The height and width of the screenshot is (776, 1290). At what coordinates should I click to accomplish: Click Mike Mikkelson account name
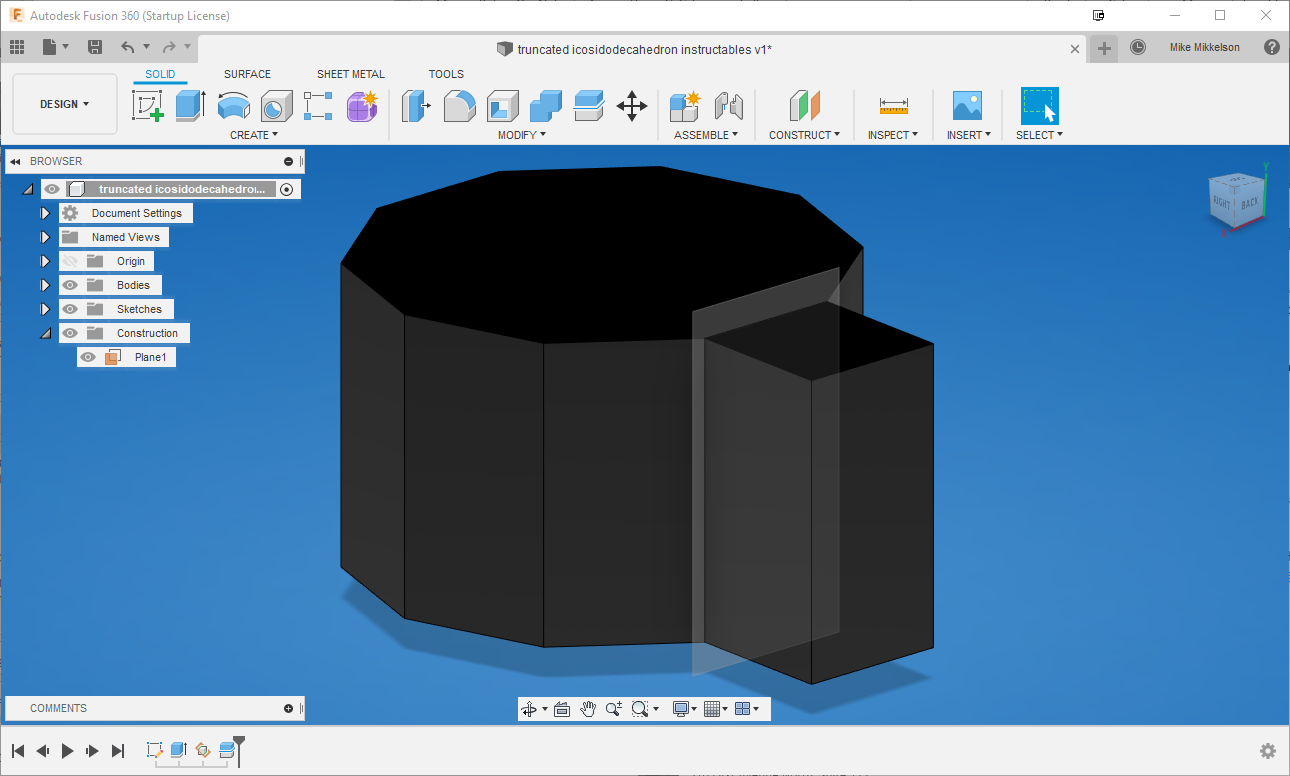[x=1207, y=46]
